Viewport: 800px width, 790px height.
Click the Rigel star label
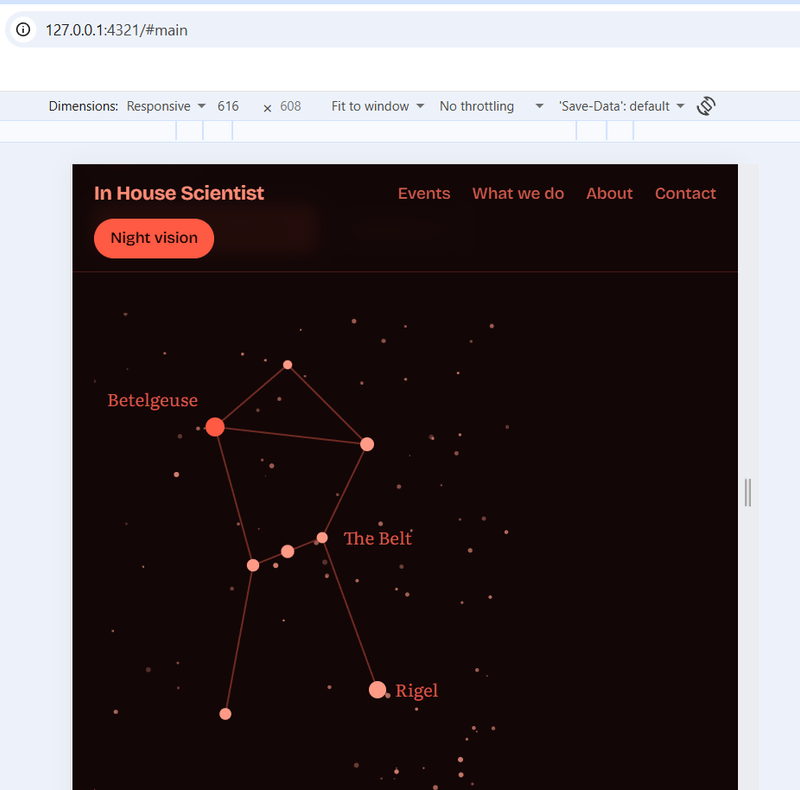(416, 691)
